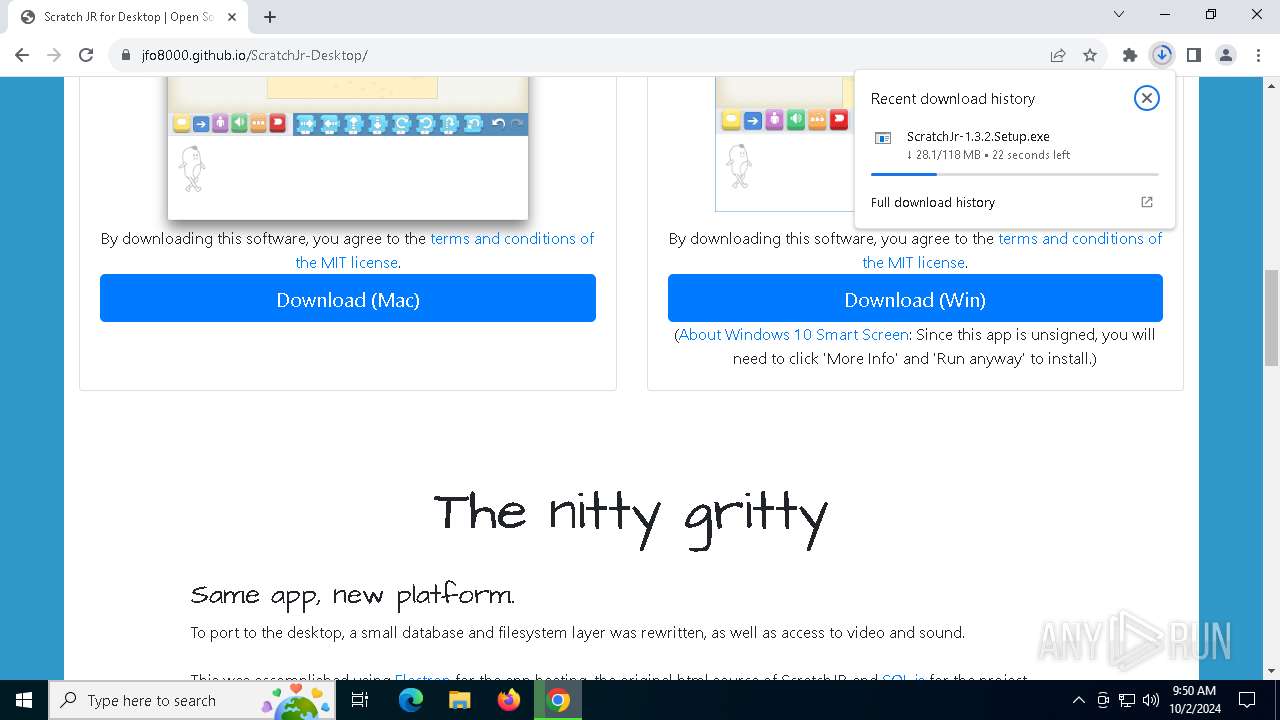Expand the tab search chevron
The width and height of the screenshot is (1280, 720).
[1119, 15]
